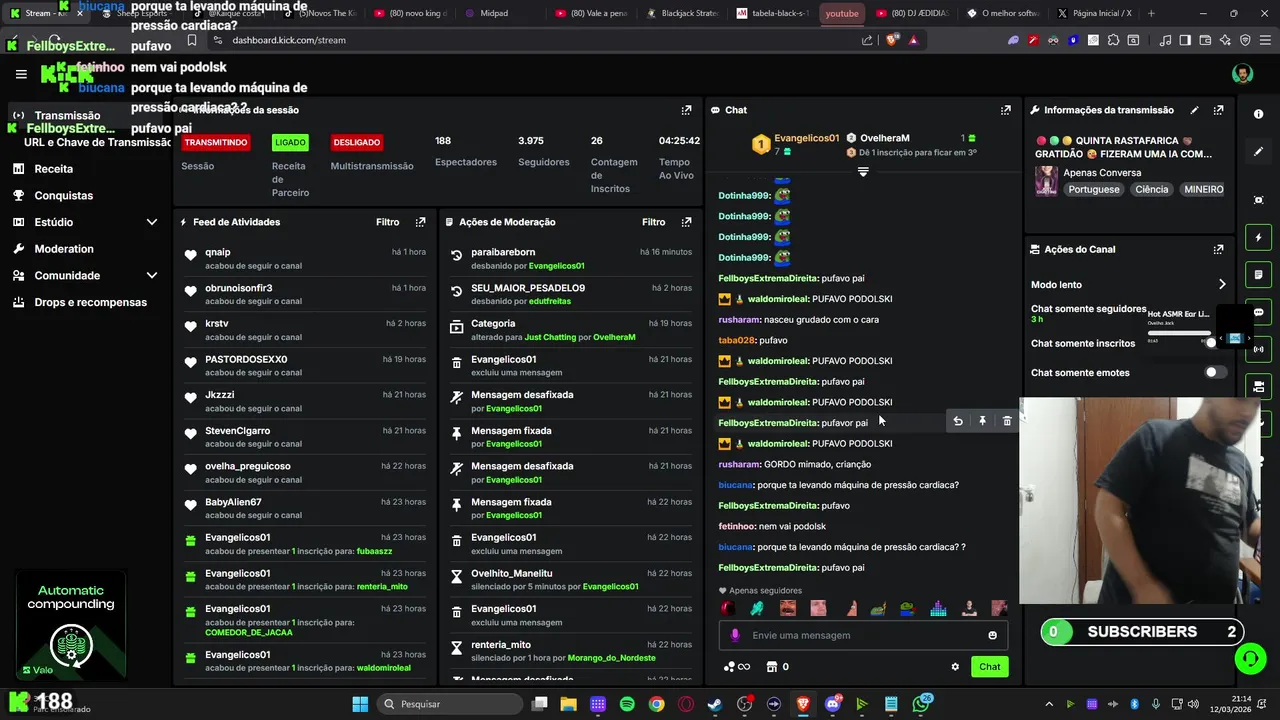The width and height of the screenshot is (1280, 720).
Task: Click the info icon in right rail
Action: point(1258,114)
